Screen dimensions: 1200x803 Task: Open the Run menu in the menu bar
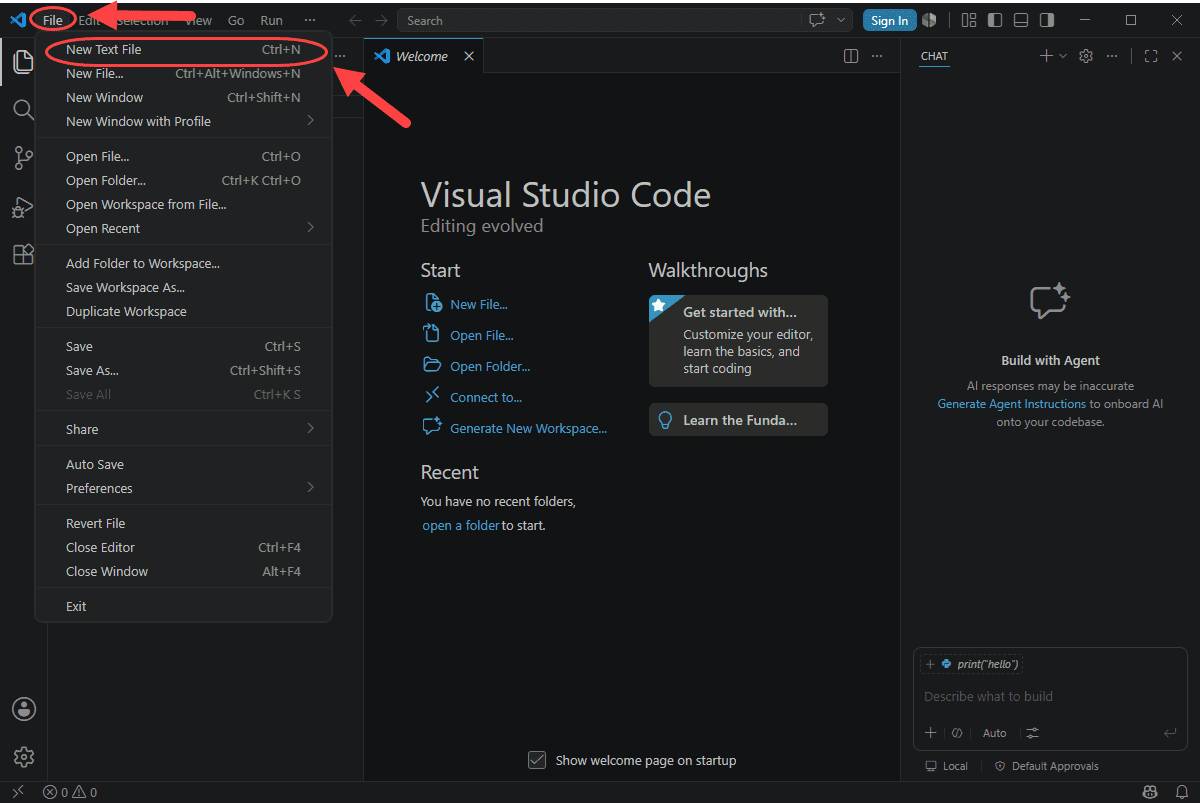tap(271, 20)
